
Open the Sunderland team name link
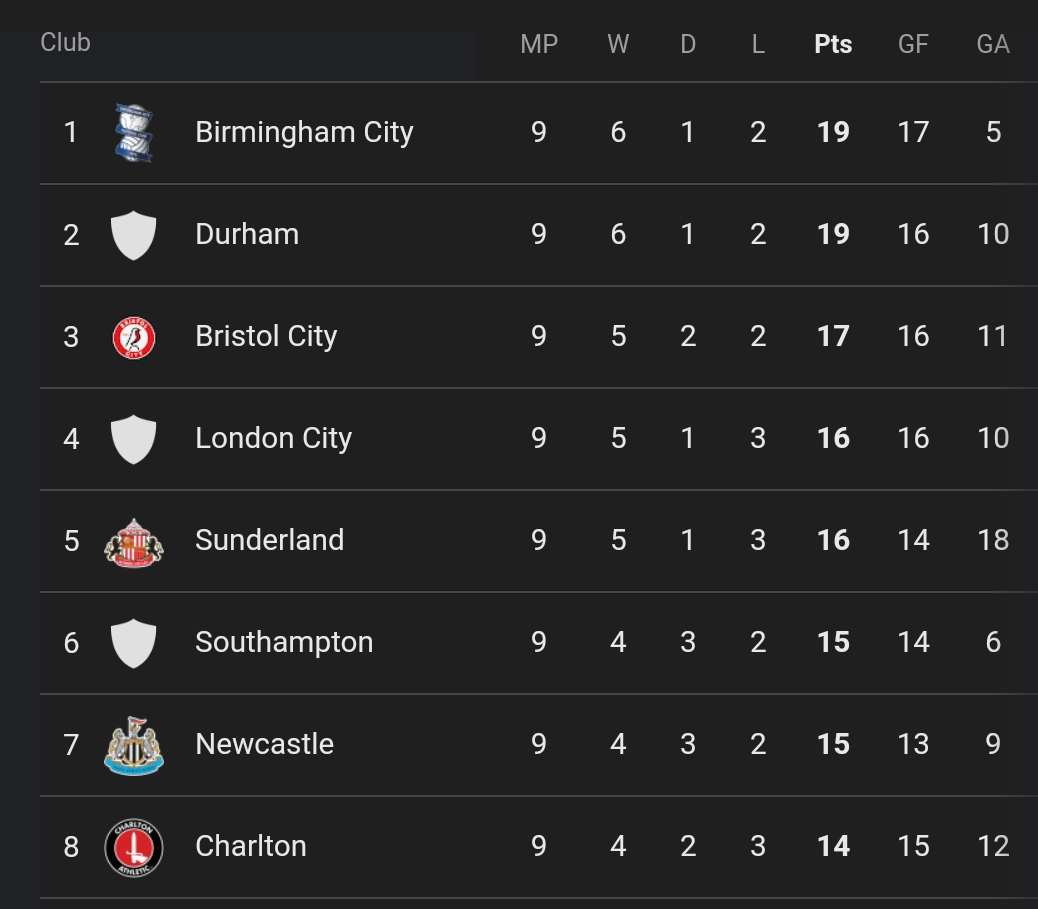click(x=269, y=540)
